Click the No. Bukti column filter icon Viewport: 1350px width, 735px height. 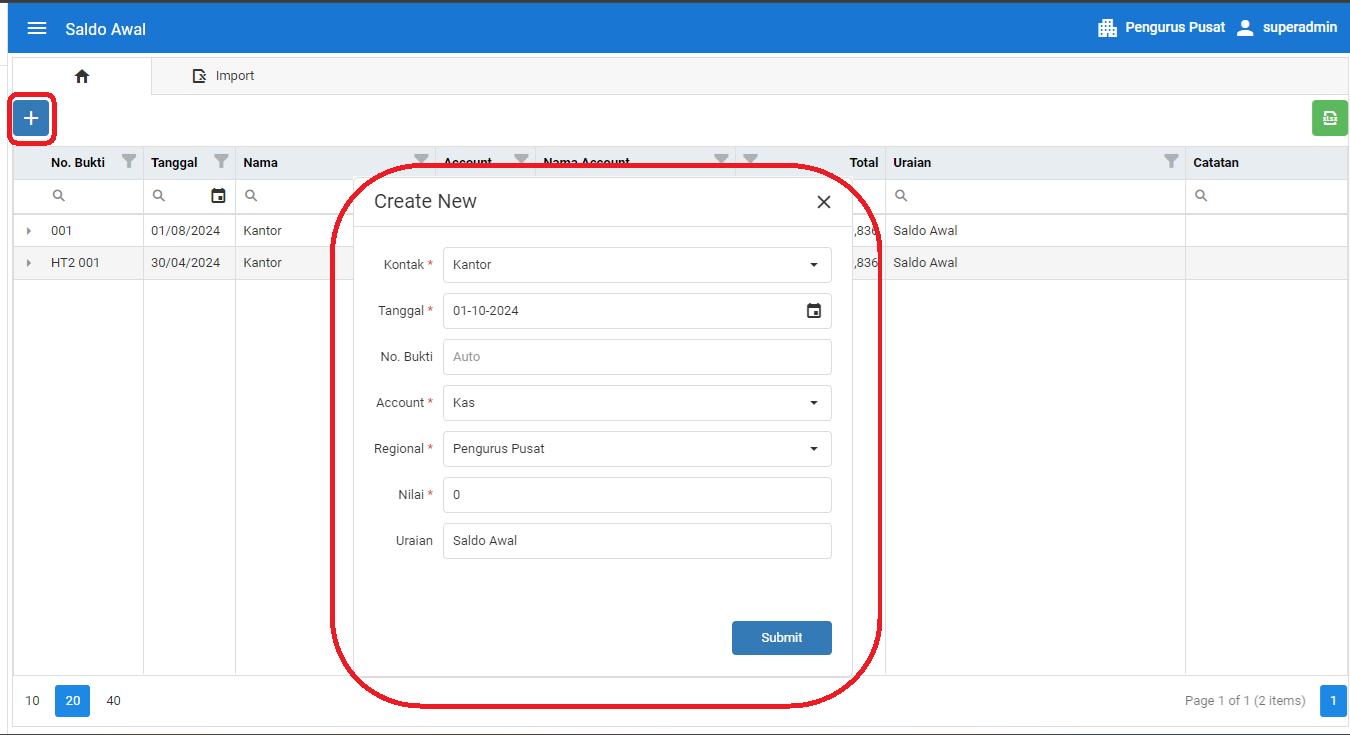click(x=128, y=162)
